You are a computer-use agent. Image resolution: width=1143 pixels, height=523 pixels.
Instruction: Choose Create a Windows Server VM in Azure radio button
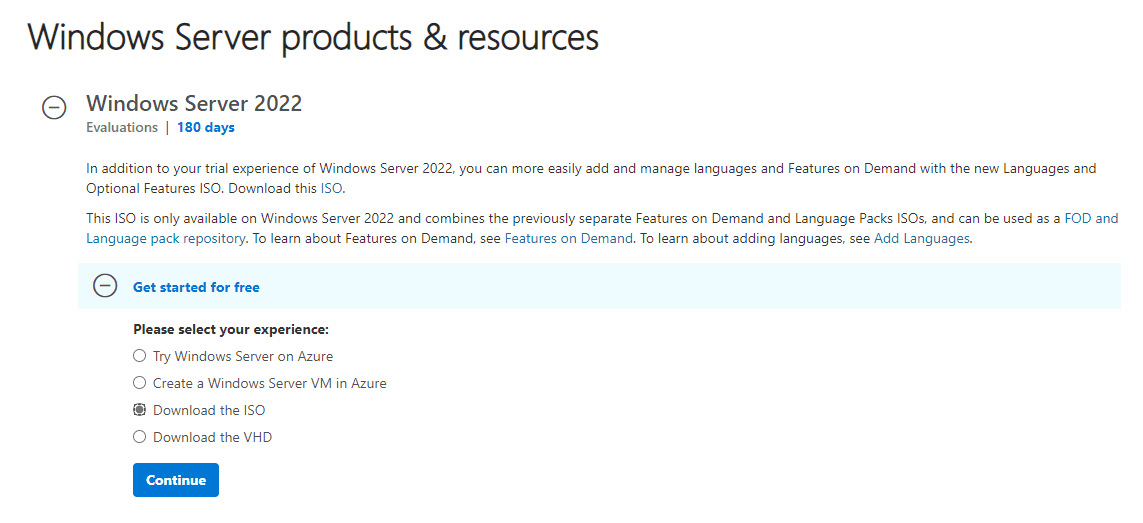[x=140, y=383]
